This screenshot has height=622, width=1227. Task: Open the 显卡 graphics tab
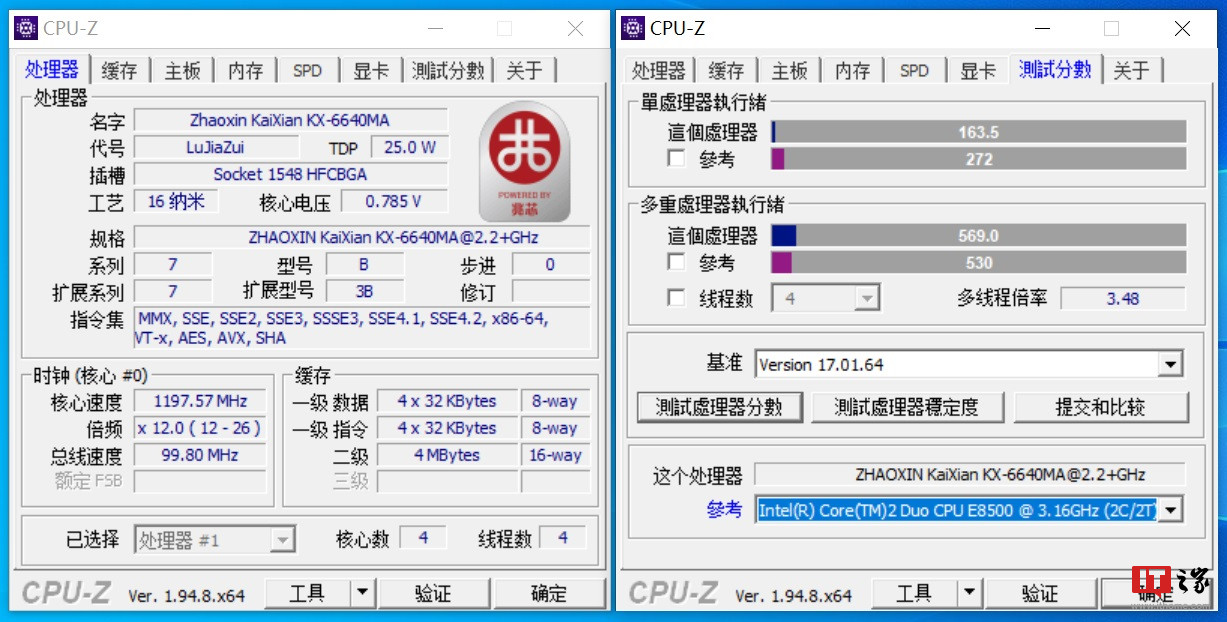tap(369, 70)
